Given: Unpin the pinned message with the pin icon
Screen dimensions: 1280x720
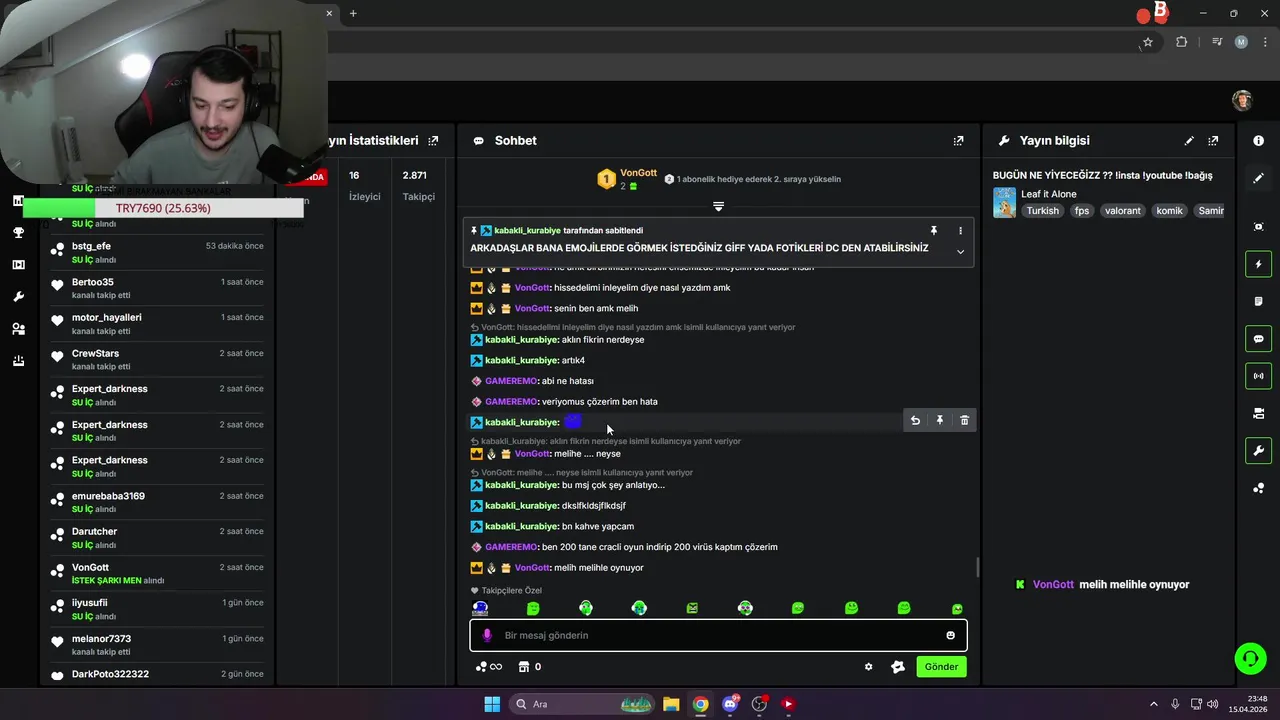Looking at the screenshot, I should point(934,231).
